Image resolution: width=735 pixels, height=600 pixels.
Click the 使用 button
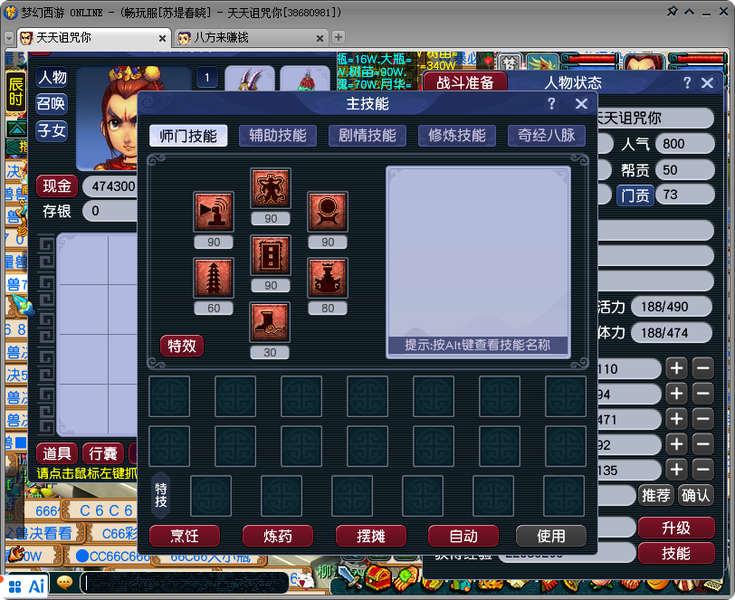551,536
